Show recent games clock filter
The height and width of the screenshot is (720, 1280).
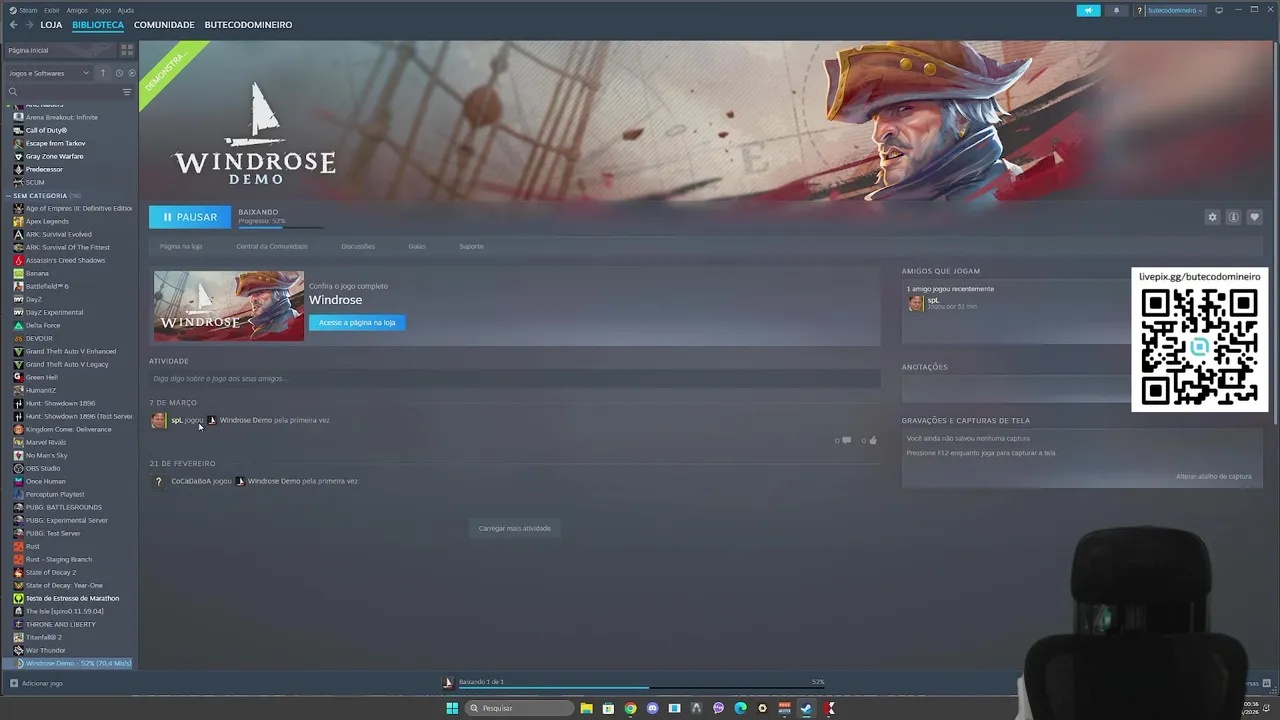tap(119, 73)
